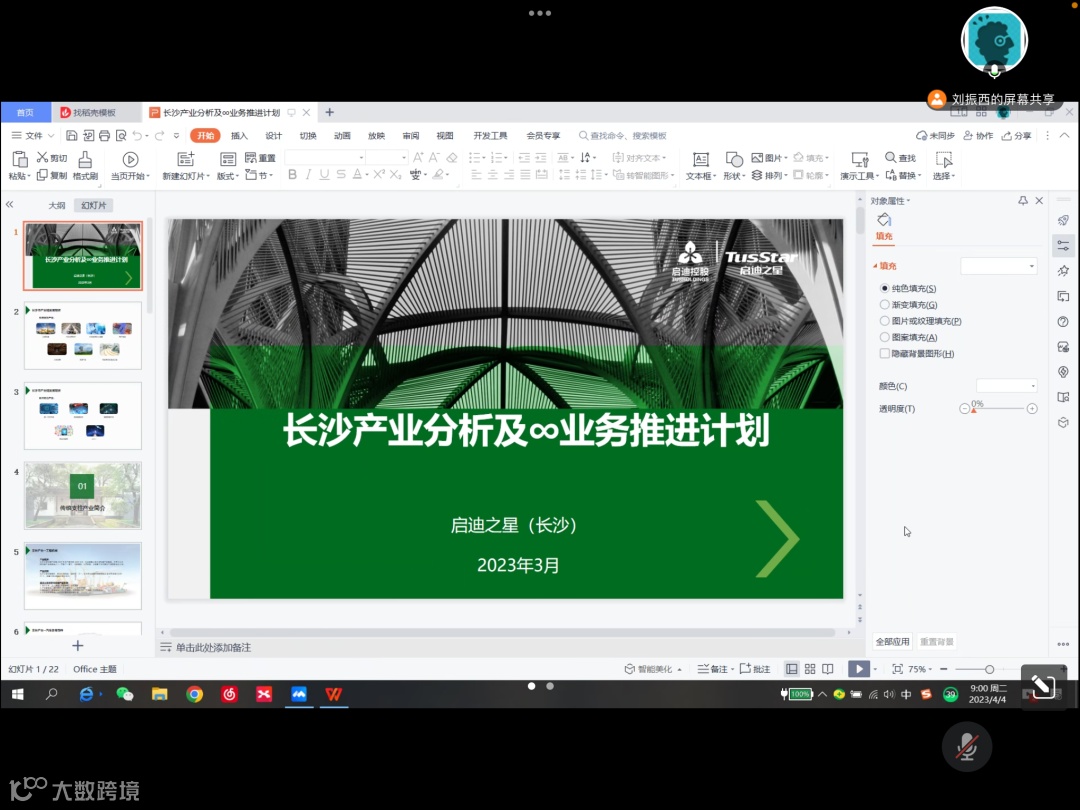Click the New Slide (新建幻灯片) icon

tap(185, 160)
